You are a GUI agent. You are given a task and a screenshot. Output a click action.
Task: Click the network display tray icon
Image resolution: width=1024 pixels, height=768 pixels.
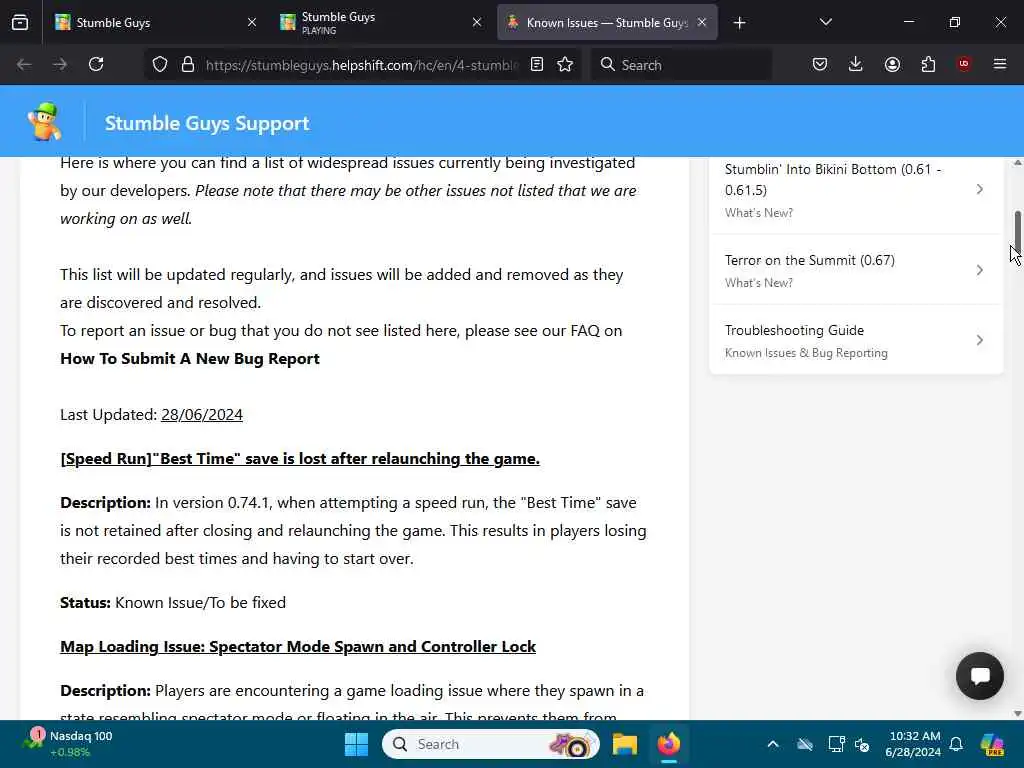(836, 744)
